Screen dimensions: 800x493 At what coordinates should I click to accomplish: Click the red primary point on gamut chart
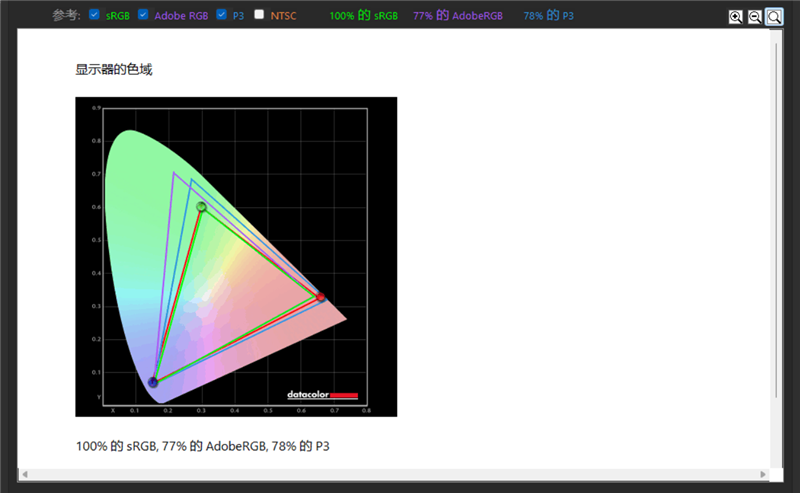[x=320, y=297]
